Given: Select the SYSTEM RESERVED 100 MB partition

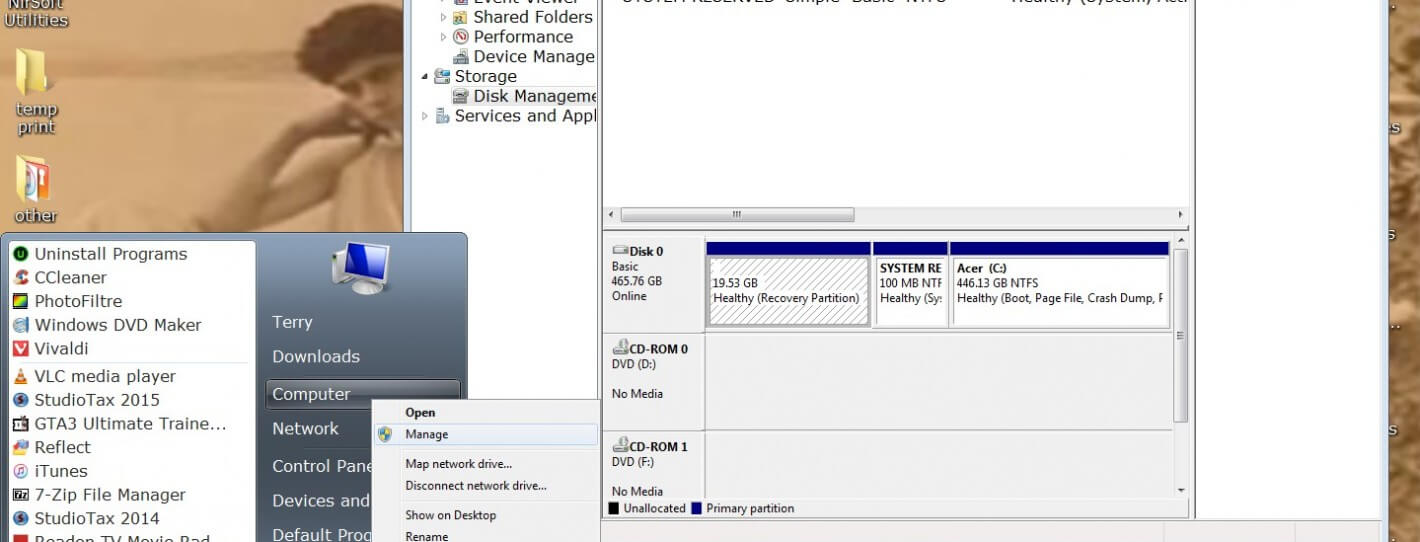Looking at the screenshot, I should pyautogui.click(x=910, y=291).
